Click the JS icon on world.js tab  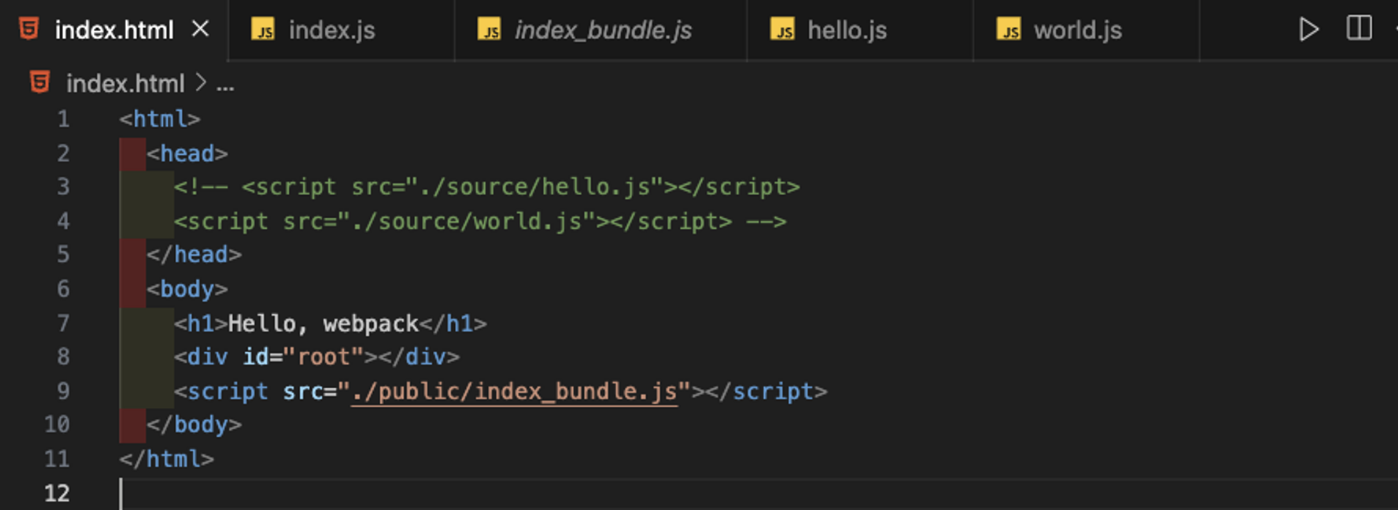[1009, 30]
